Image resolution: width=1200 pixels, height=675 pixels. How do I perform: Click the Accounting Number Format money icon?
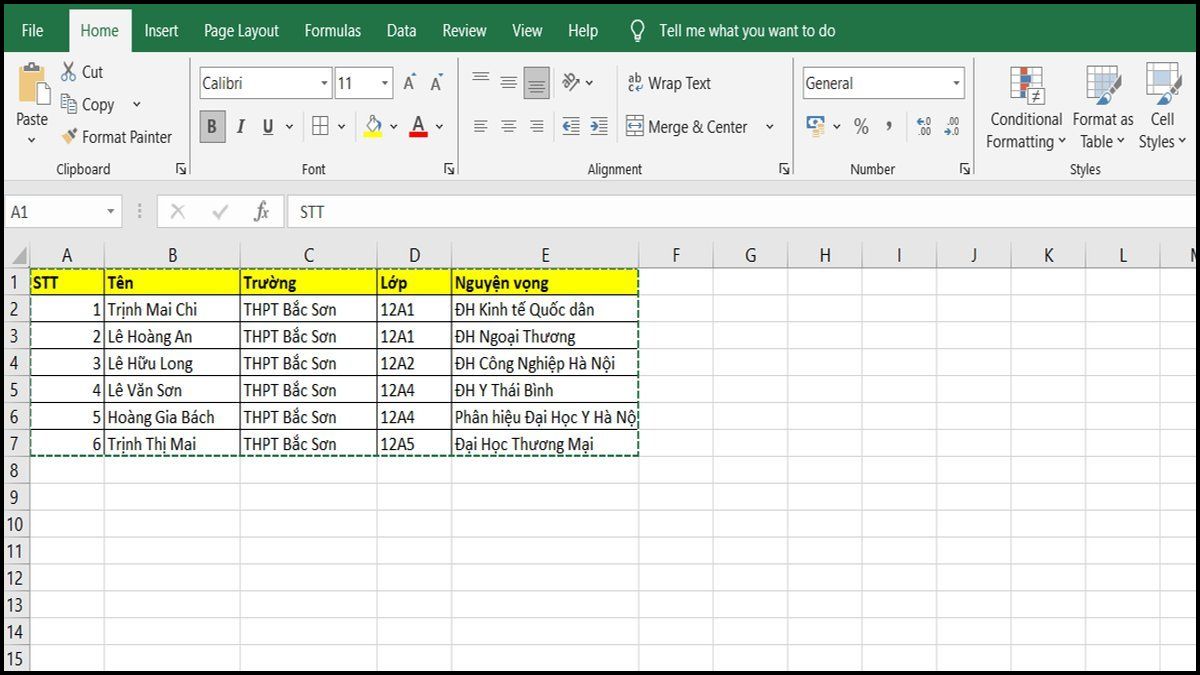click(816, 127)
